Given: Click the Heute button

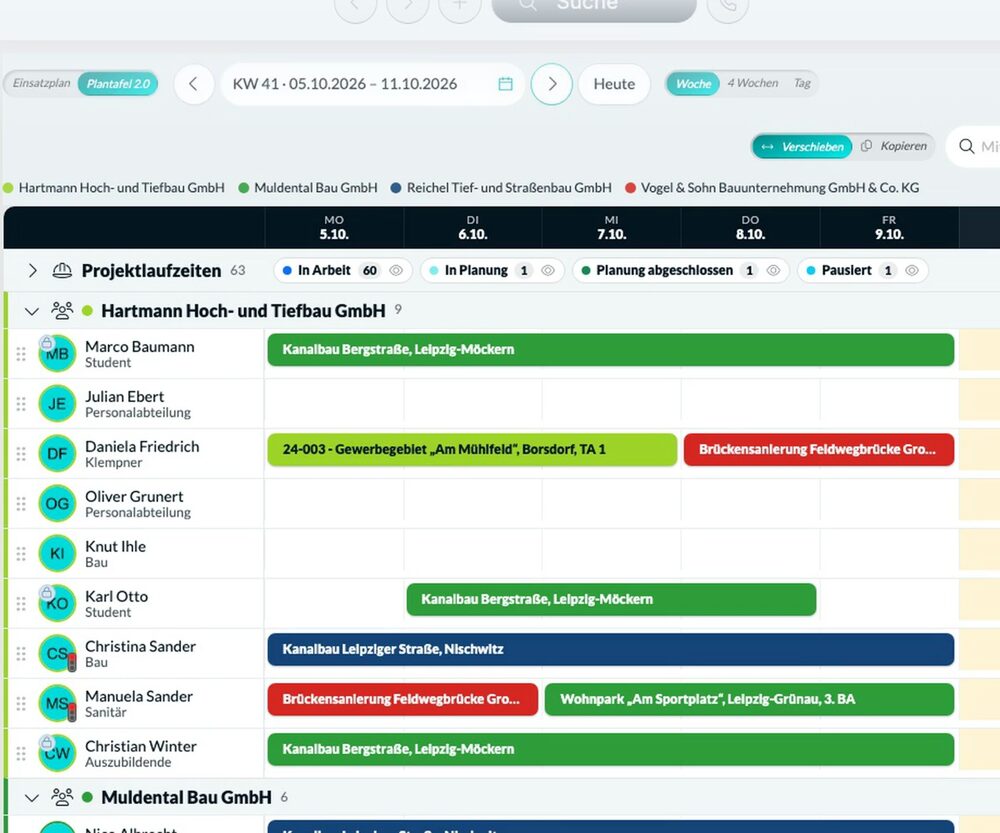Looking at the screenshot, I should 614,84.
